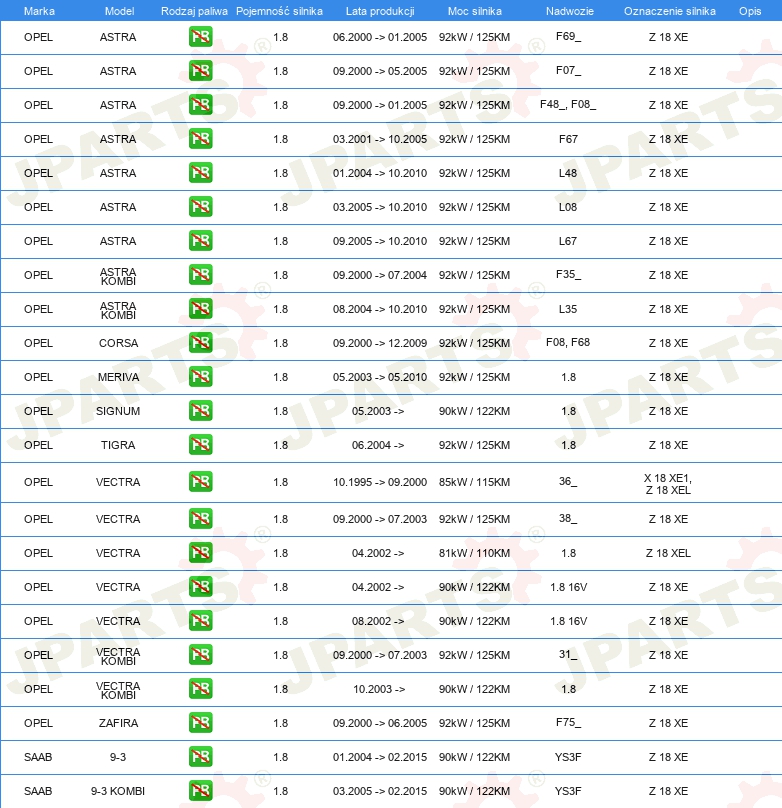Click the Nadwozie column header
Screen dimensions: 782x808
[570, 11]
